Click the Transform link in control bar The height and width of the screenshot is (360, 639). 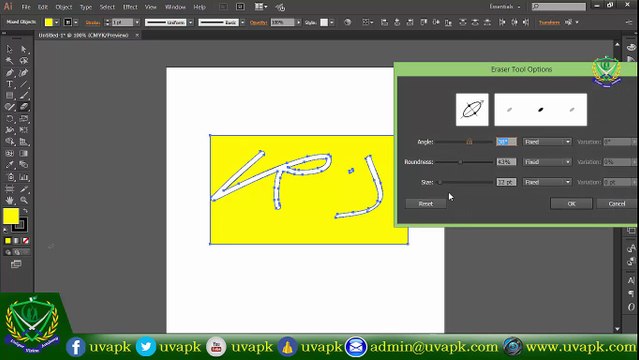pyautogui.click(x=549, y=22)
